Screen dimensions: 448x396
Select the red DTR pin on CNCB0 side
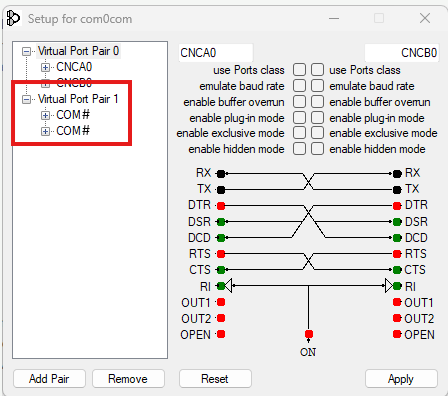(x=397, y=206)
